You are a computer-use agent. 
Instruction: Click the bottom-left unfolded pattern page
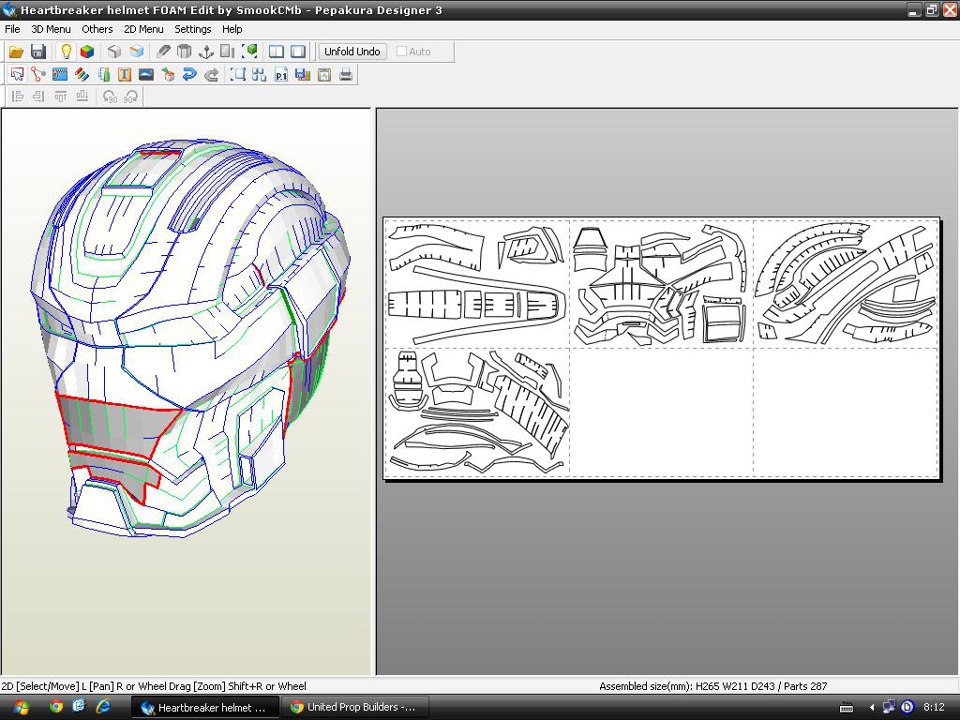coord(478,411)
